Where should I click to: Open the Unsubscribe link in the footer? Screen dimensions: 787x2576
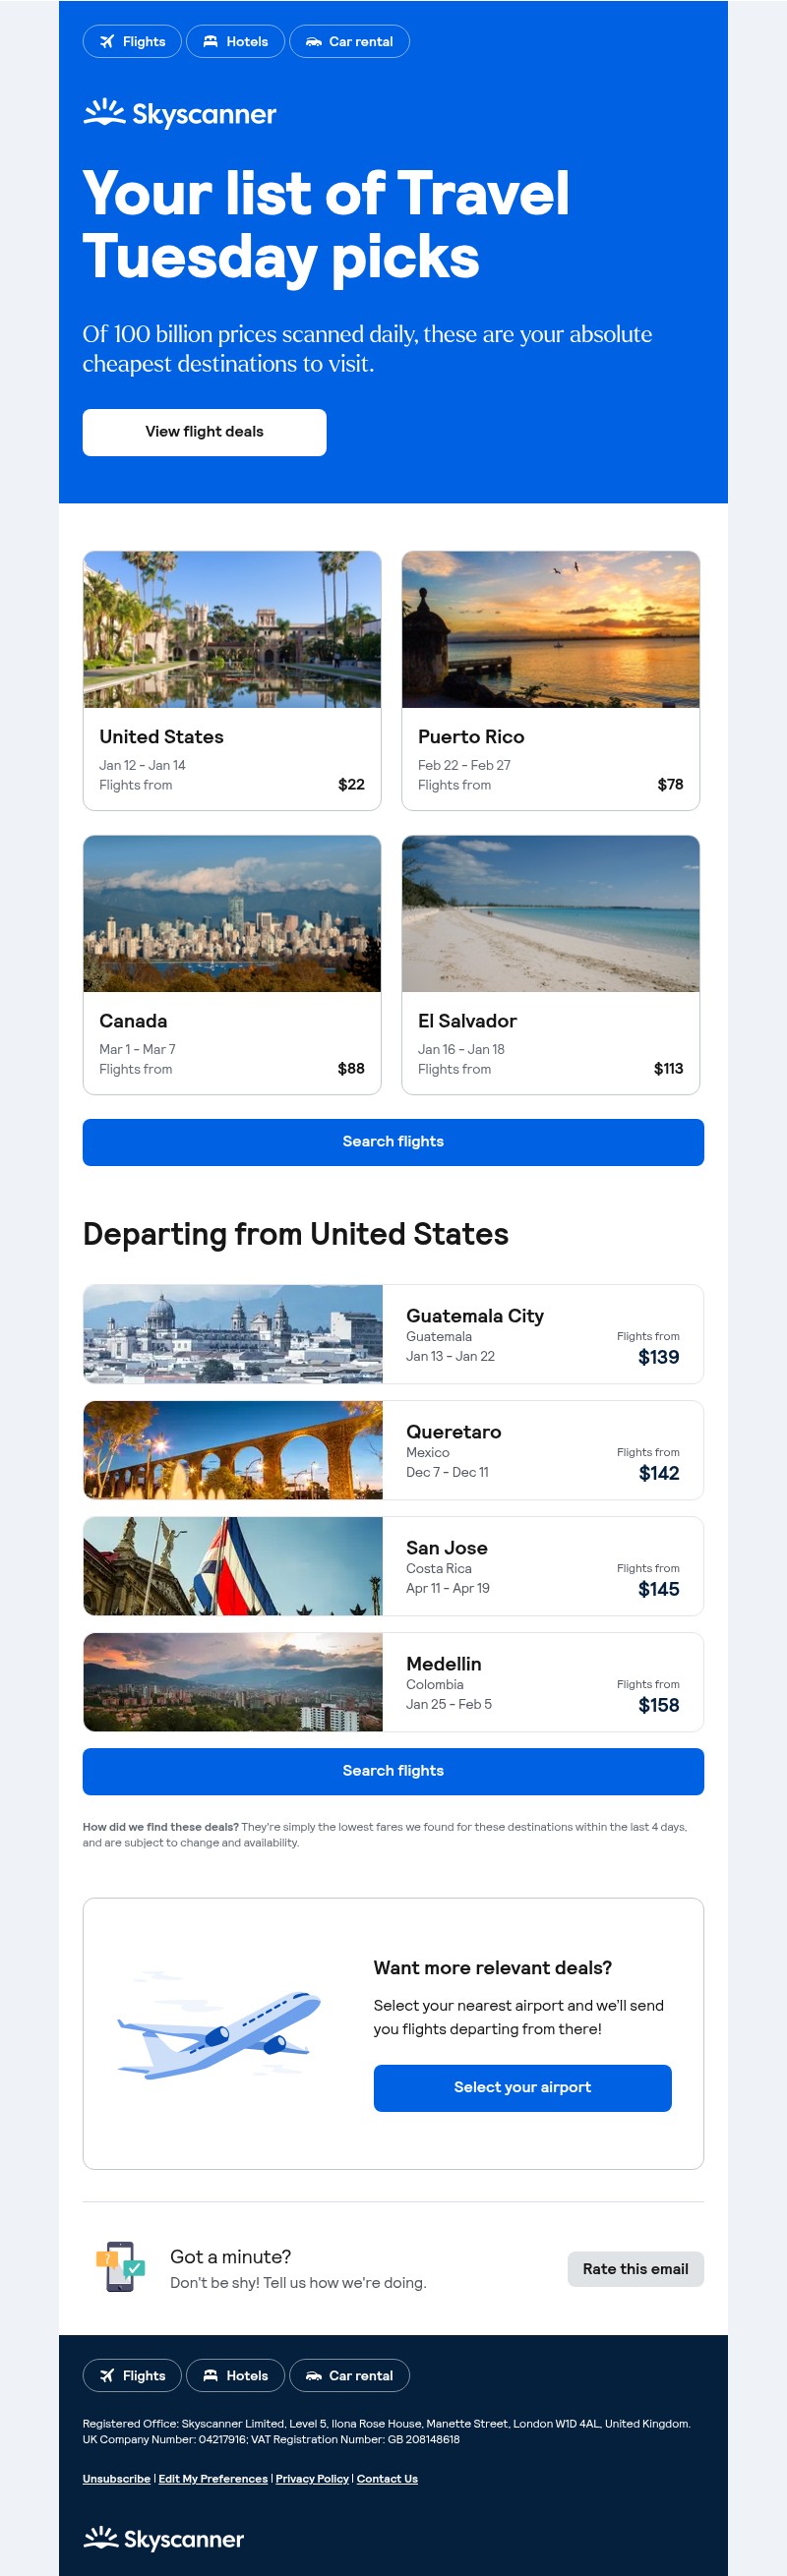pos(116,2479)
